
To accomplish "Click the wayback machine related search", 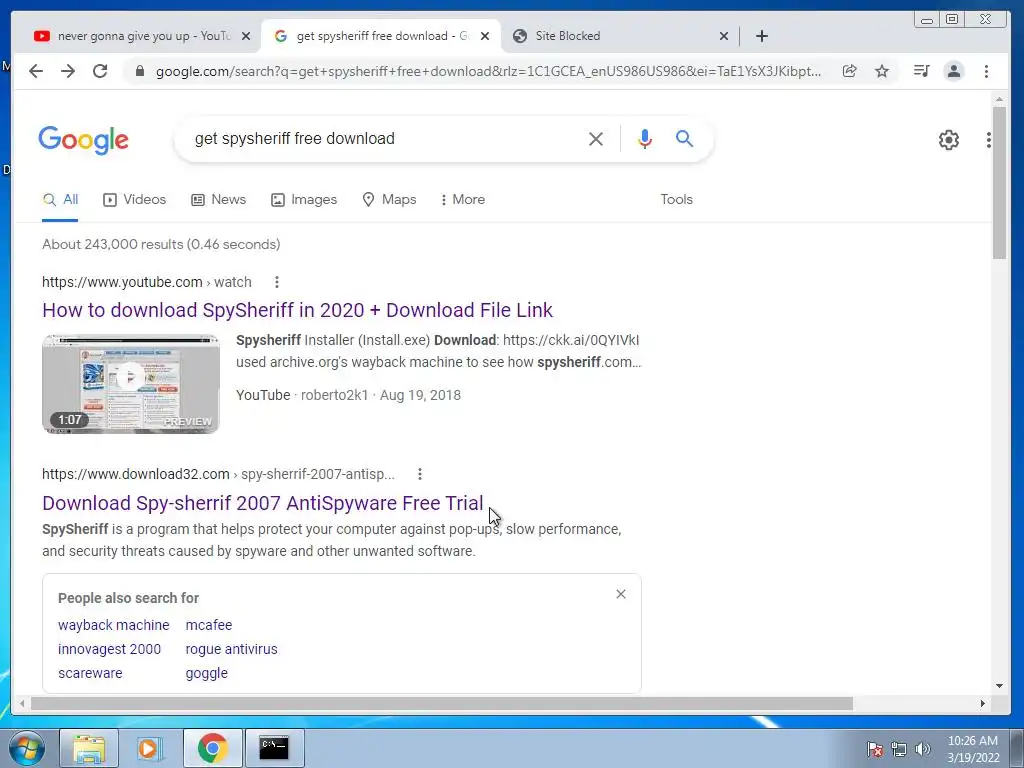I will (x=114, y=625).
